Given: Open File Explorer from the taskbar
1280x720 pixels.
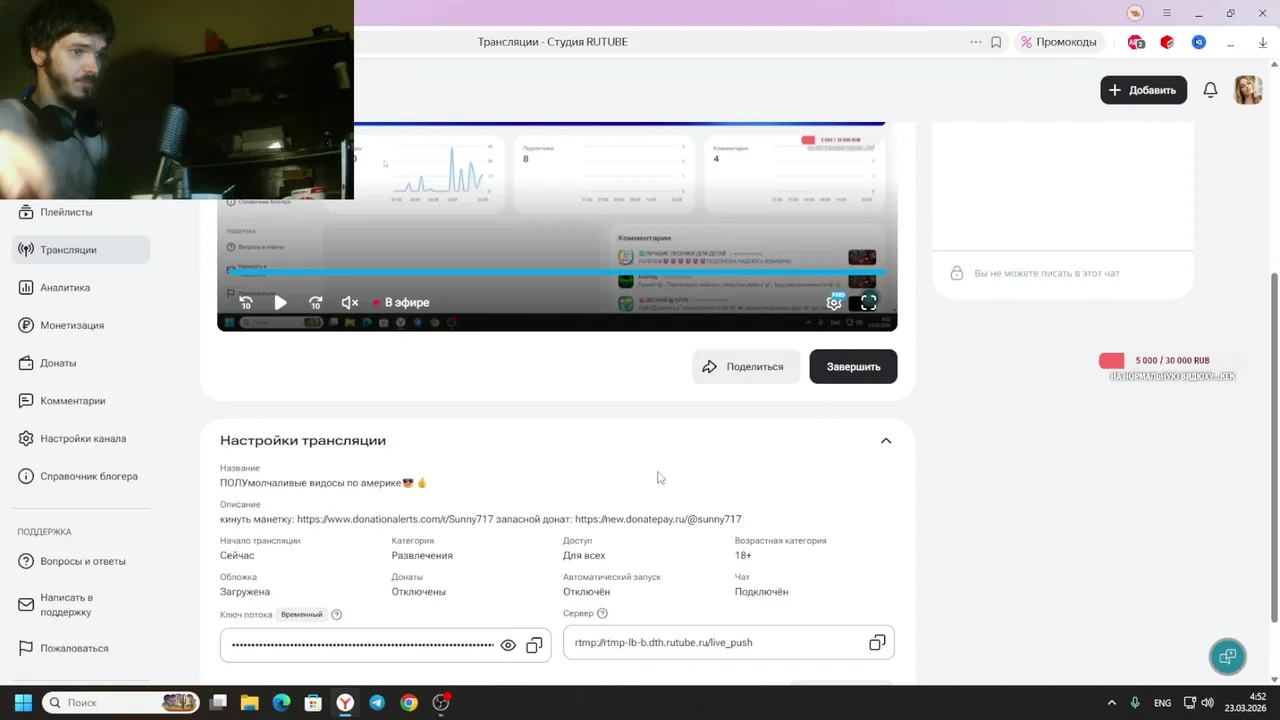Looking at the screenshot, I should [x=250, y=703].
